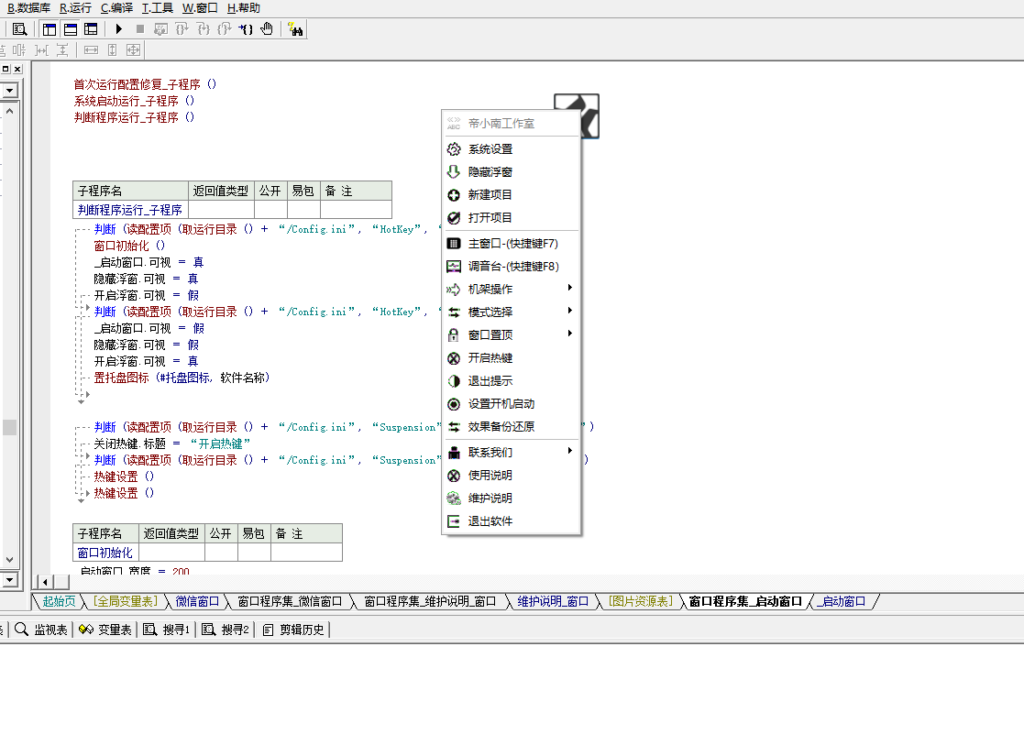This screenshot has height=734, width=1024.
Task: Open the 监视表 bottom panel tab
Action: tap(41, 630)
